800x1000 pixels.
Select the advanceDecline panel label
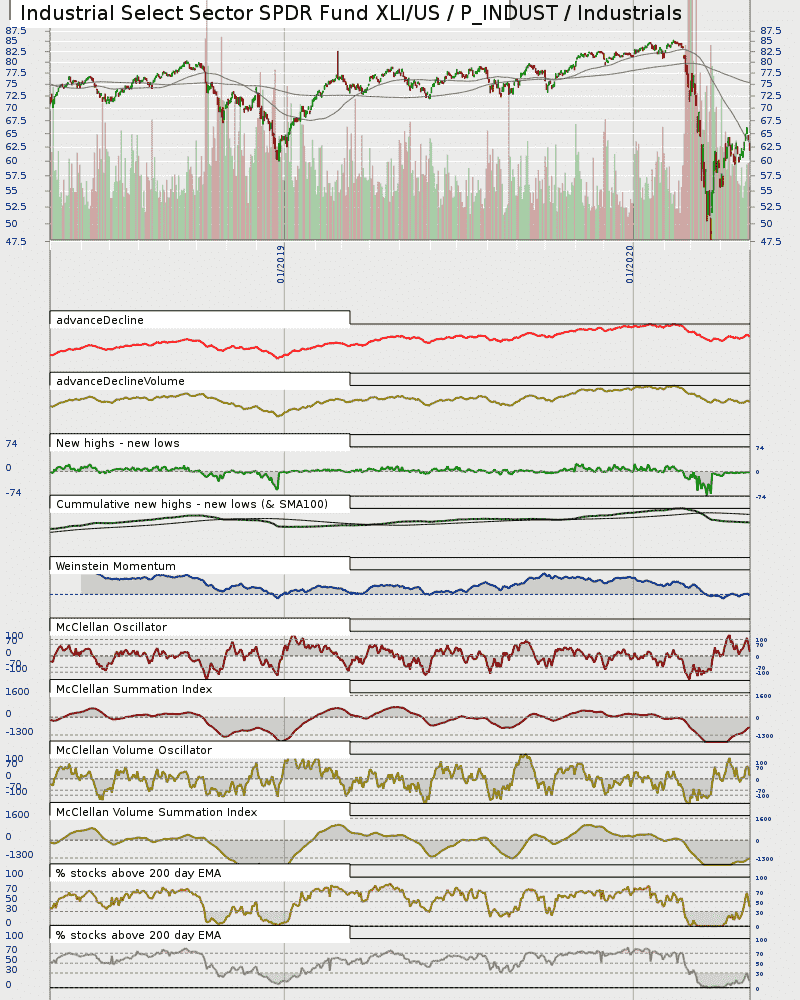point(100,320)
